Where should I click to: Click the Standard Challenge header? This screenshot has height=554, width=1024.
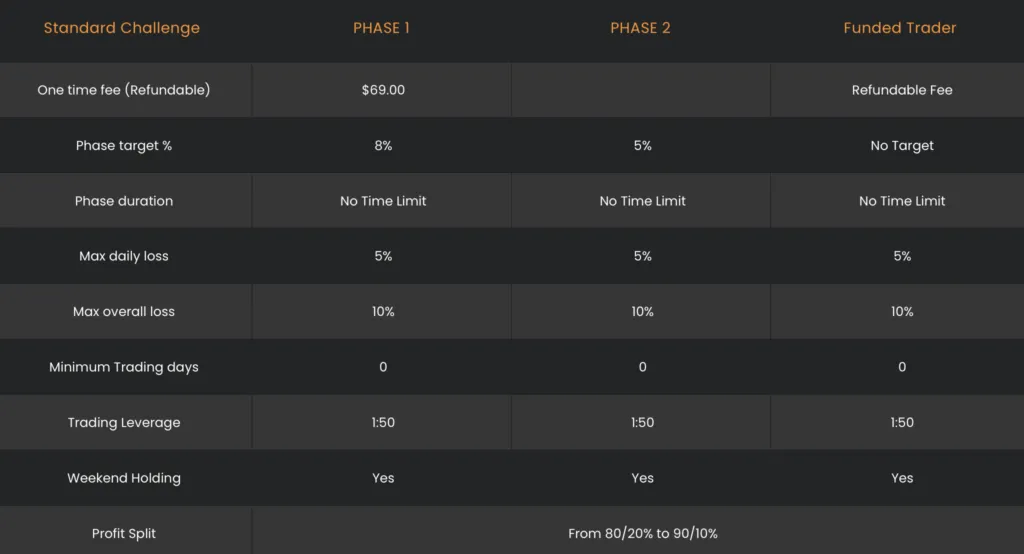coord(122,28)
